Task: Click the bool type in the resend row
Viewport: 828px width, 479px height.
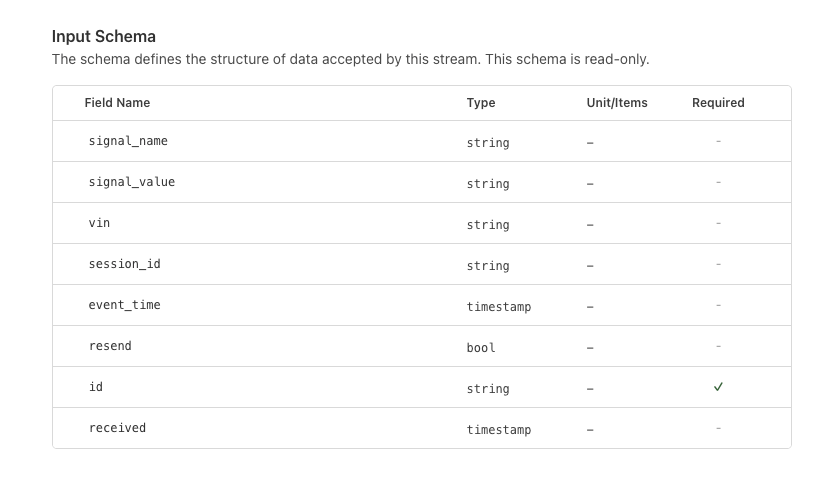Action: tap(481, 348)
